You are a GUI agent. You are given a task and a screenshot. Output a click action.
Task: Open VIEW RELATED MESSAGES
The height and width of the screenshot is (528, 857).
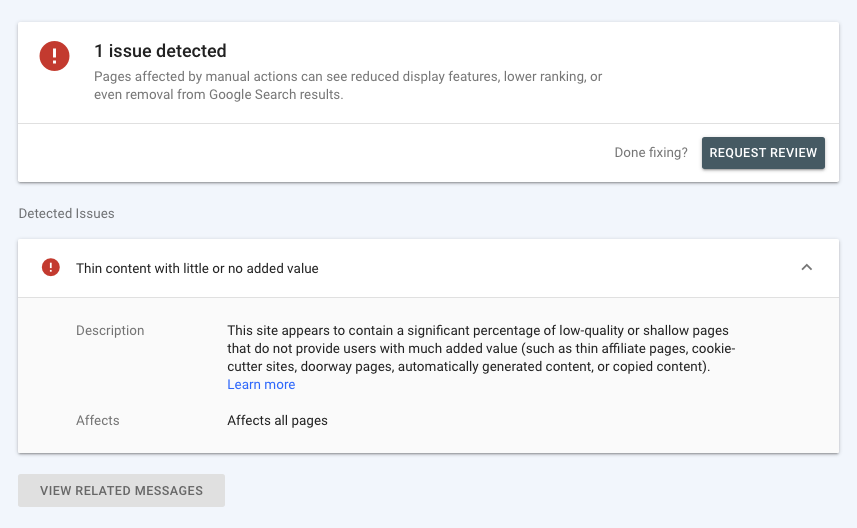(121, 490)
